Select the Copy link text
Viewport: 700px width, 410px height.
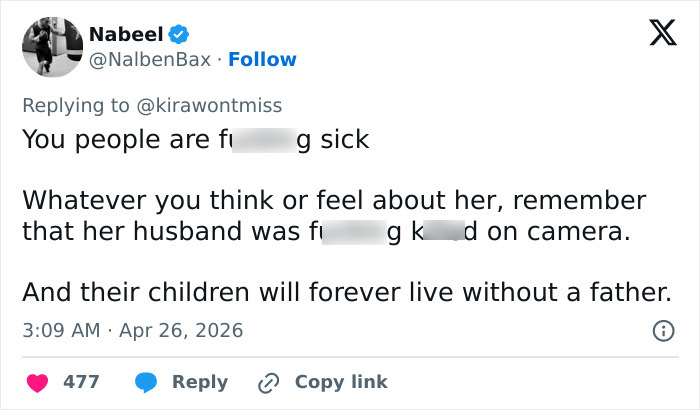[341, 382]
